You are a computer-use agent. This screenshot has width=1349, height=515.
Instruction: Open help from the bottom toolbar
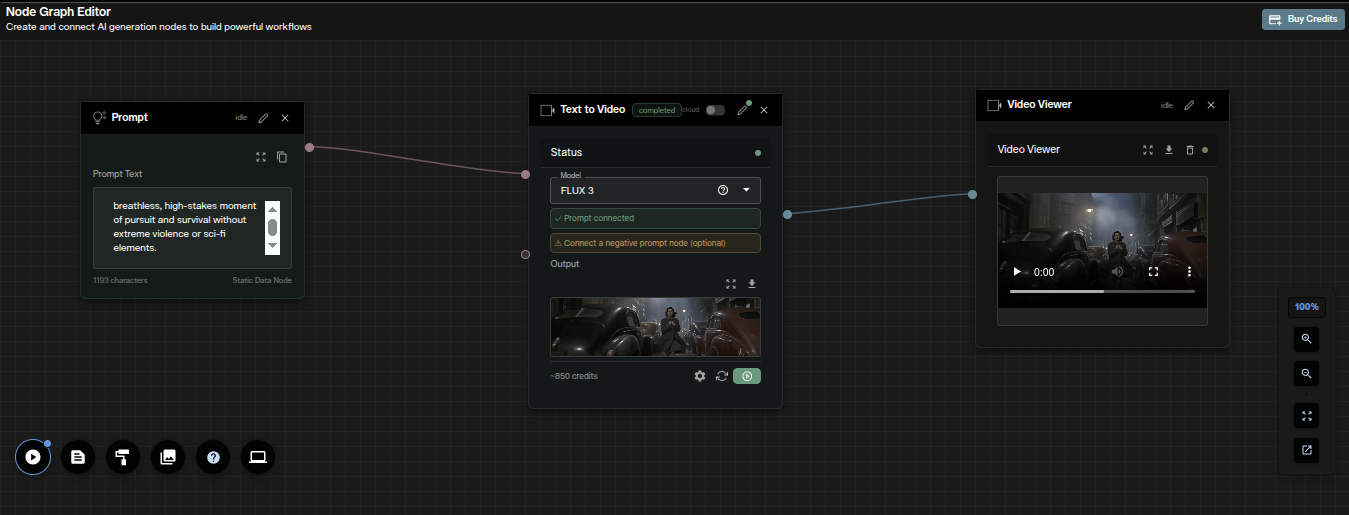(213, 457)
